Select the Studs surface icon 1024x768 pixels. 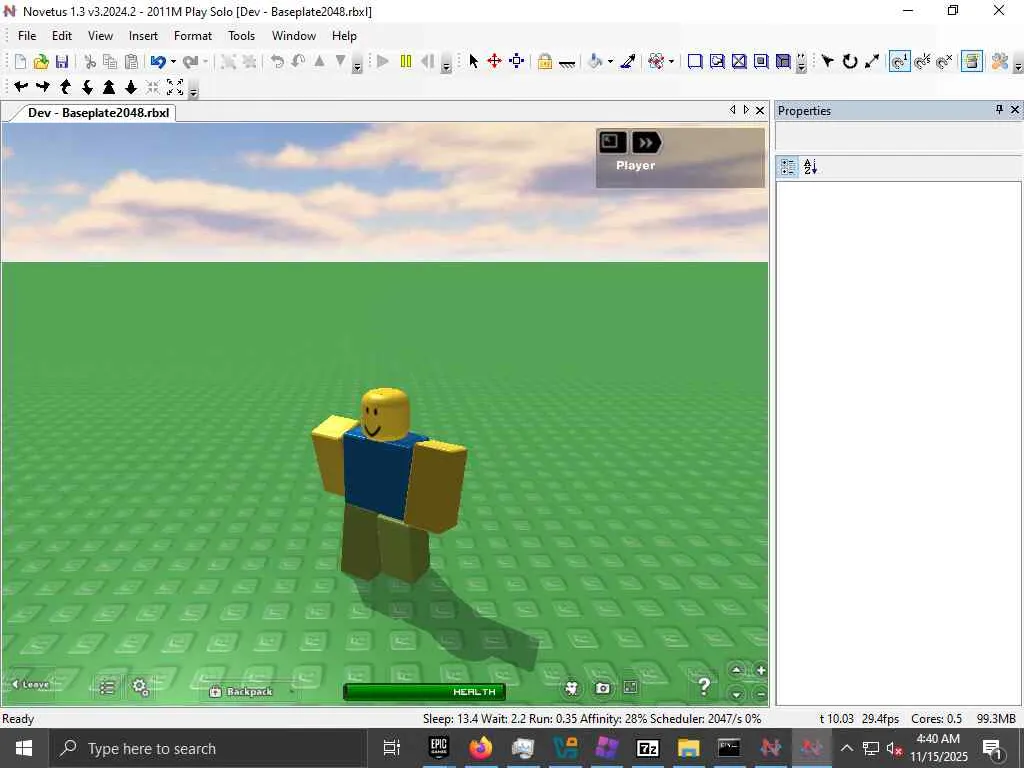[761, 61]
